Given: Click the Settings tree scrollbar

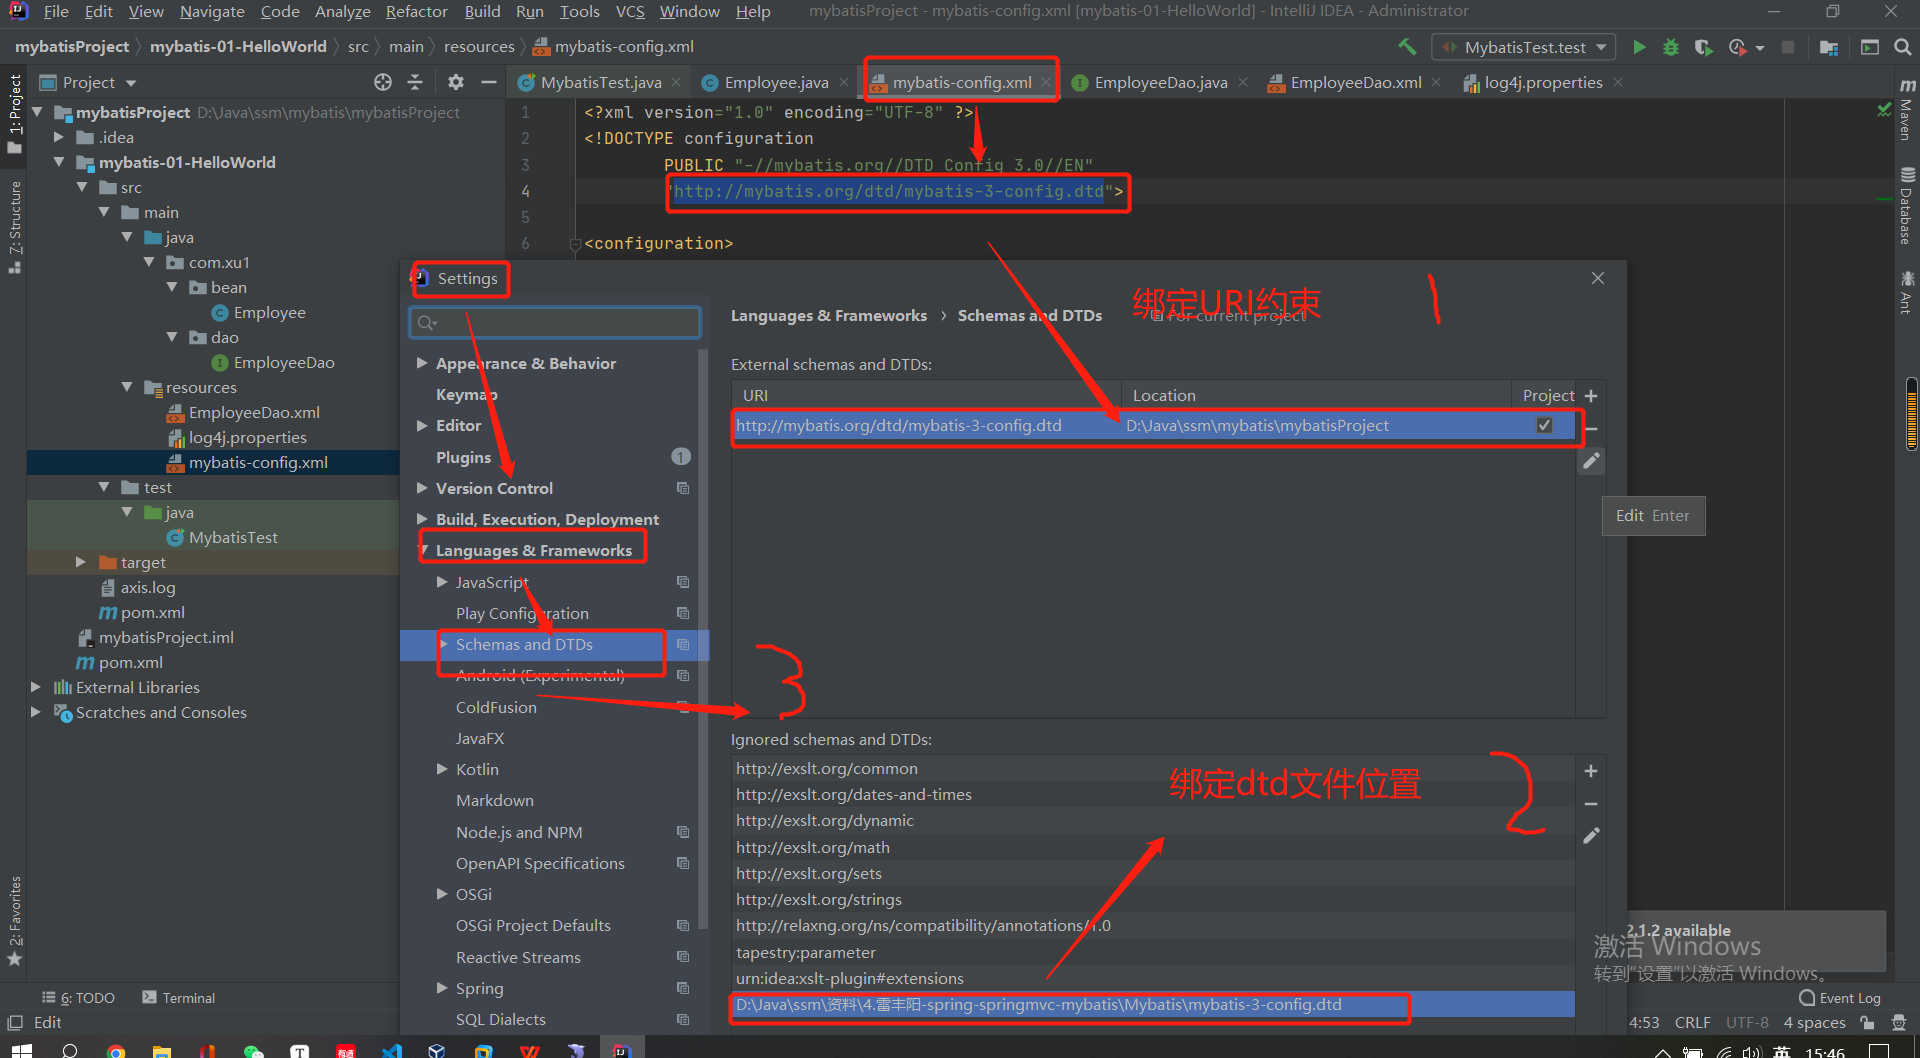Looking at the screenshot, I should click(x=703, y=640).
